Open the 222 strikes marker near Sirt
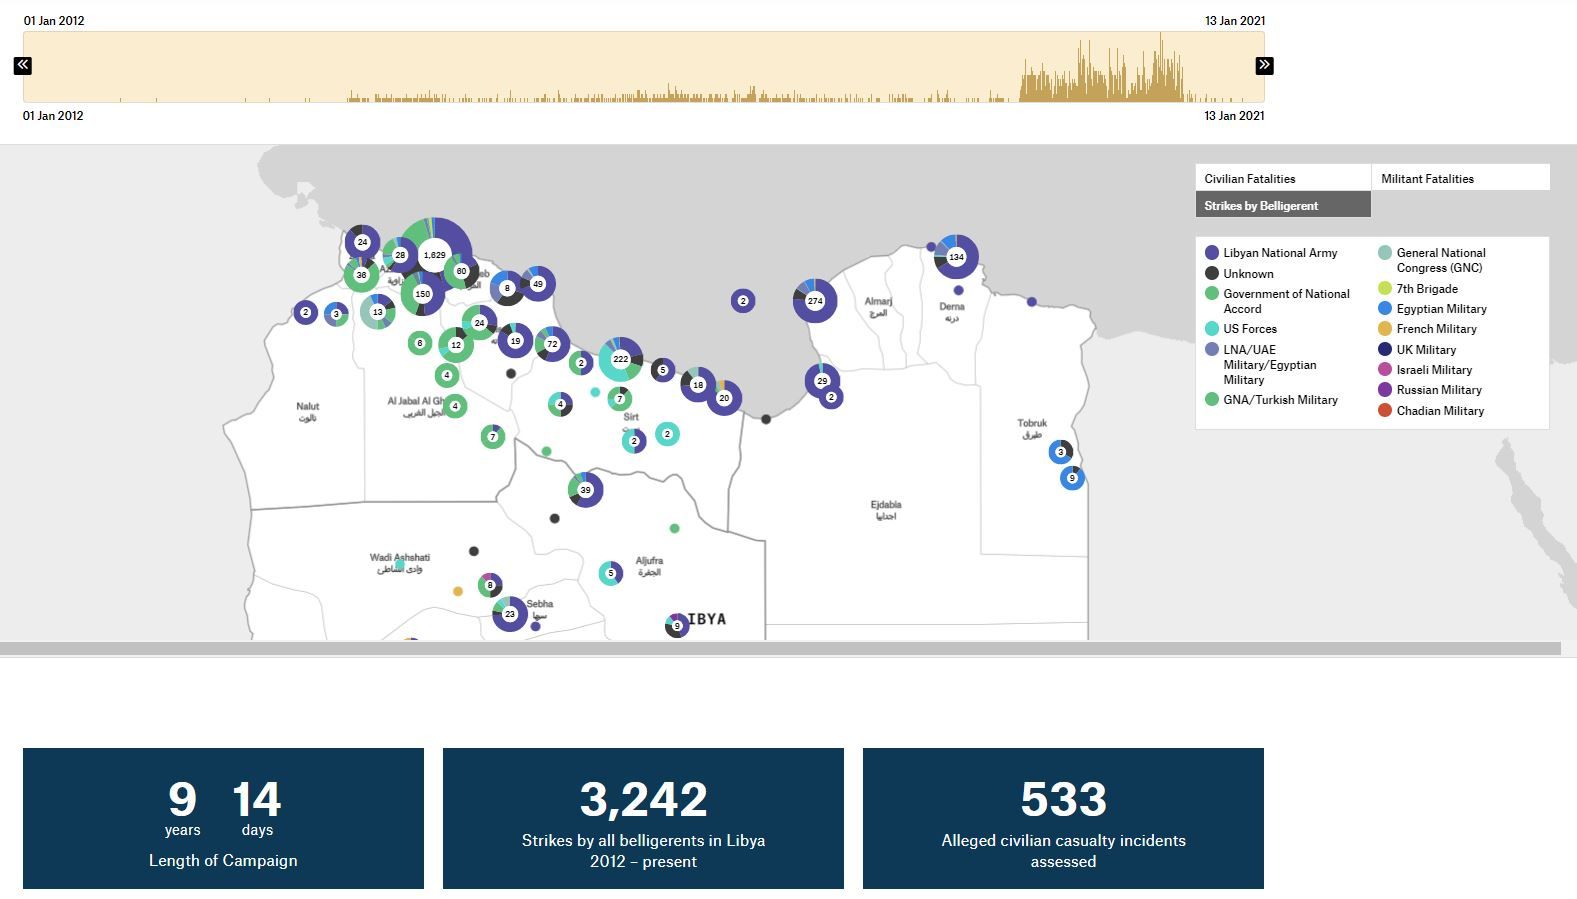The width and height of the screenshot is (1577, 899). 620,359
